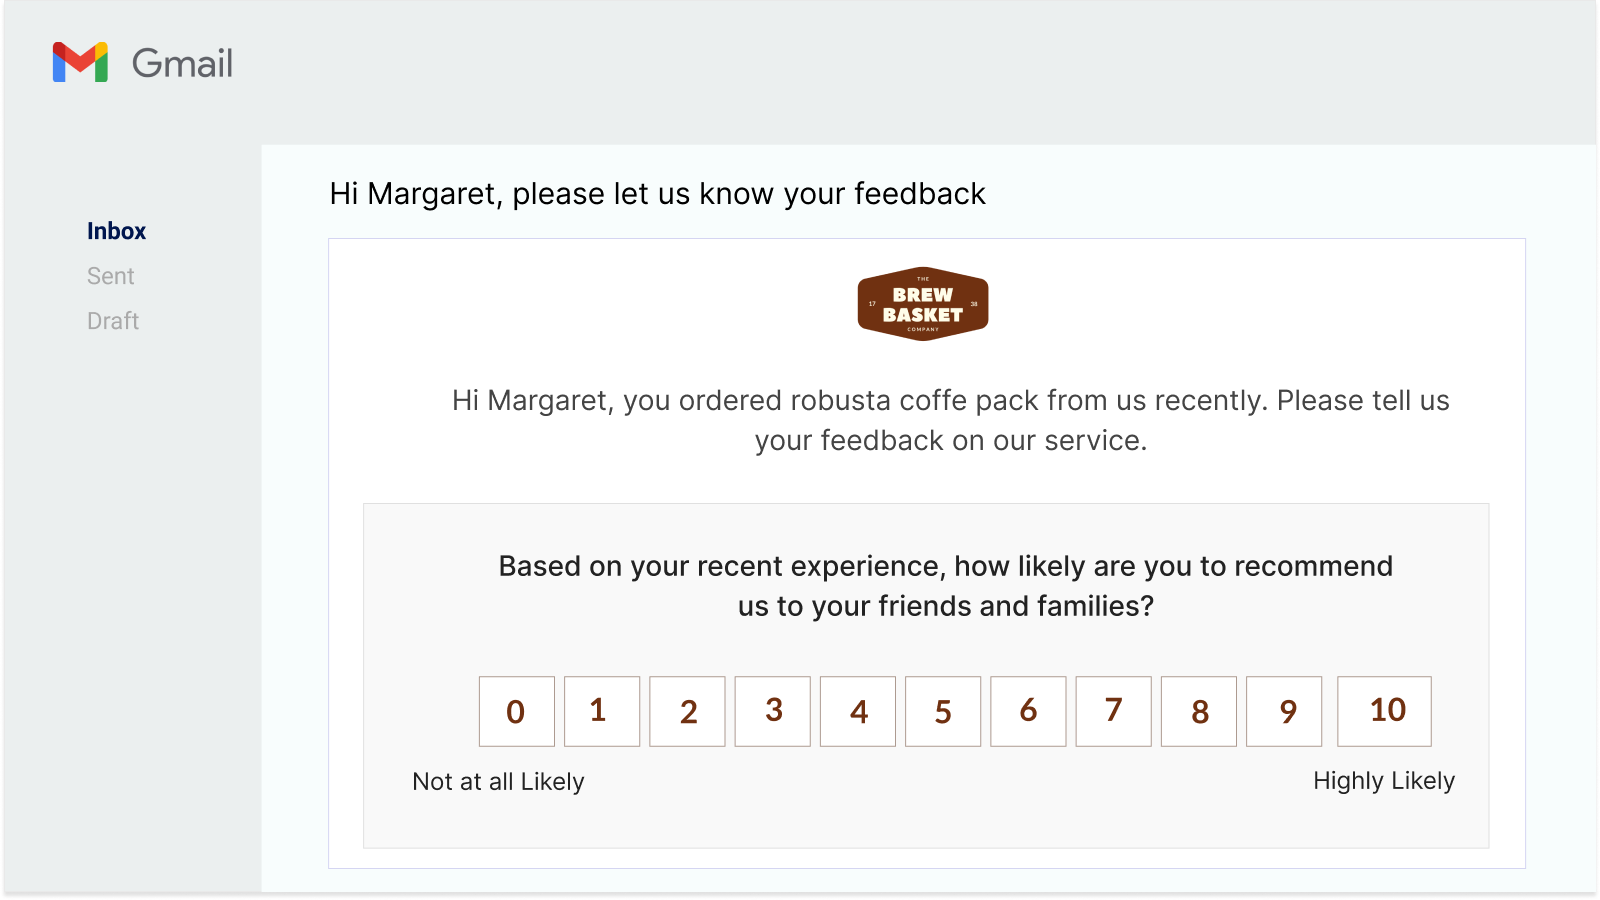Open the Draft folder
Image resolution: width=1600 pixels, height=900 pixels.
coord(112,321)
